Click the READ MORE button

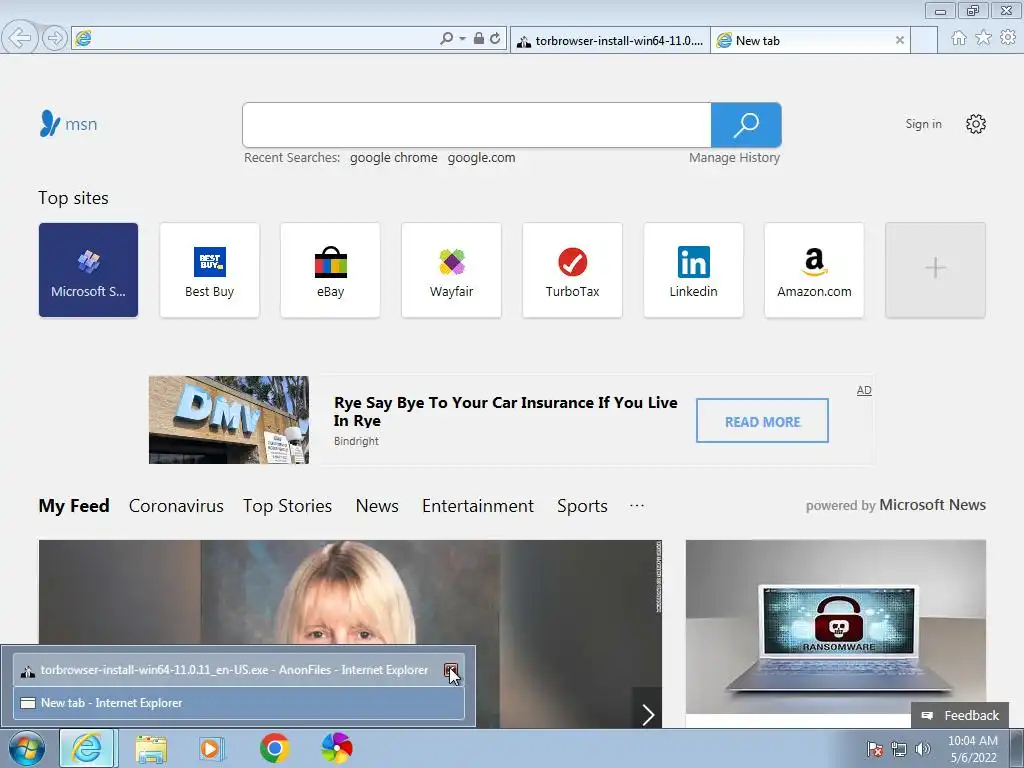pos(762,421)
